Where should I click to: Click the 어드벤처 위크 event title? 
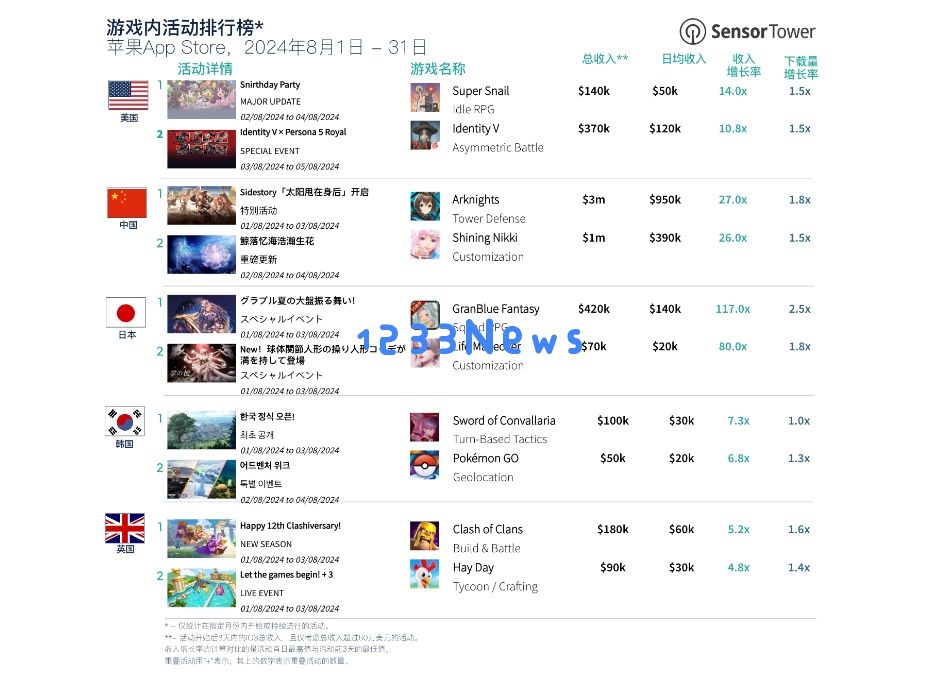coord(265,465)
